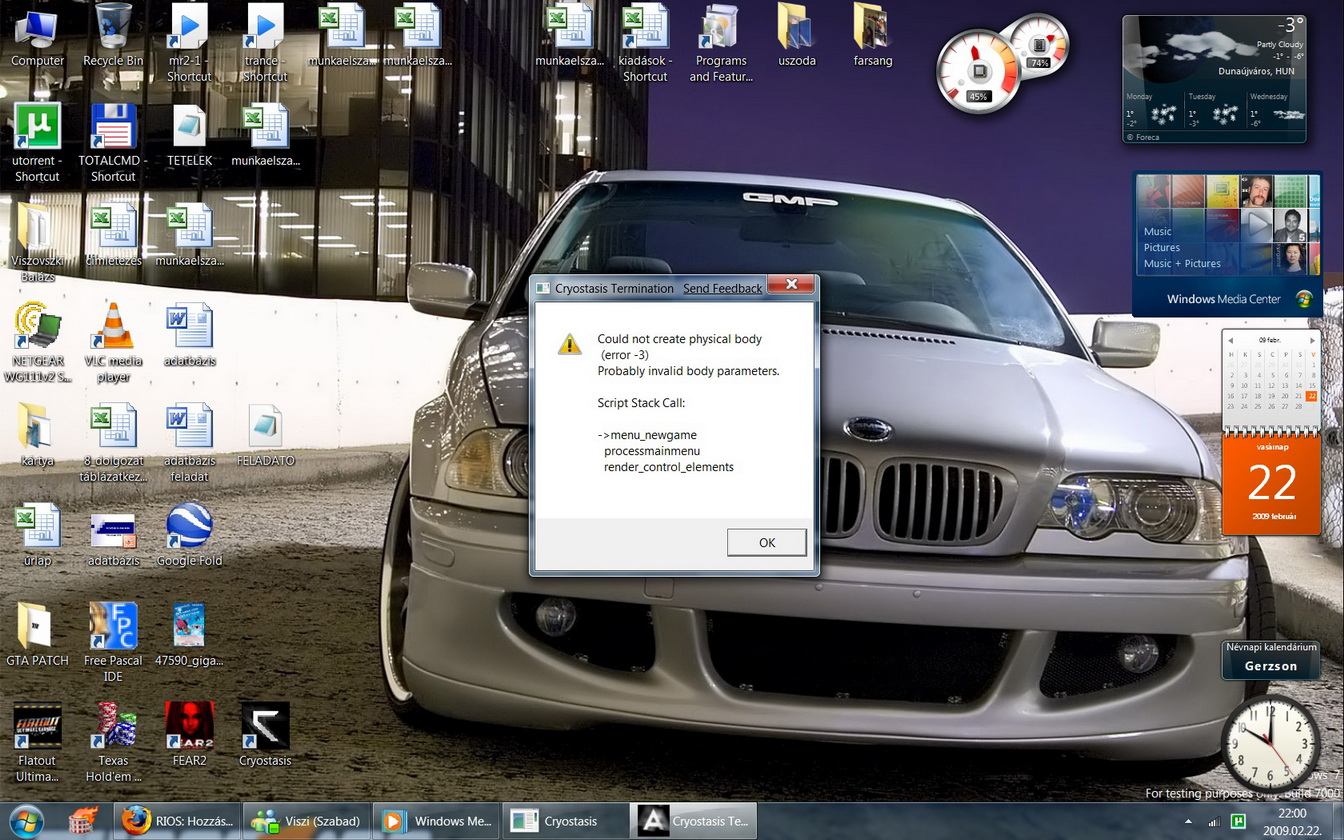Select the űrlap spreadsheet icon
The height and width of the screenshot is (840, 1344).
(x=37, y=536)
